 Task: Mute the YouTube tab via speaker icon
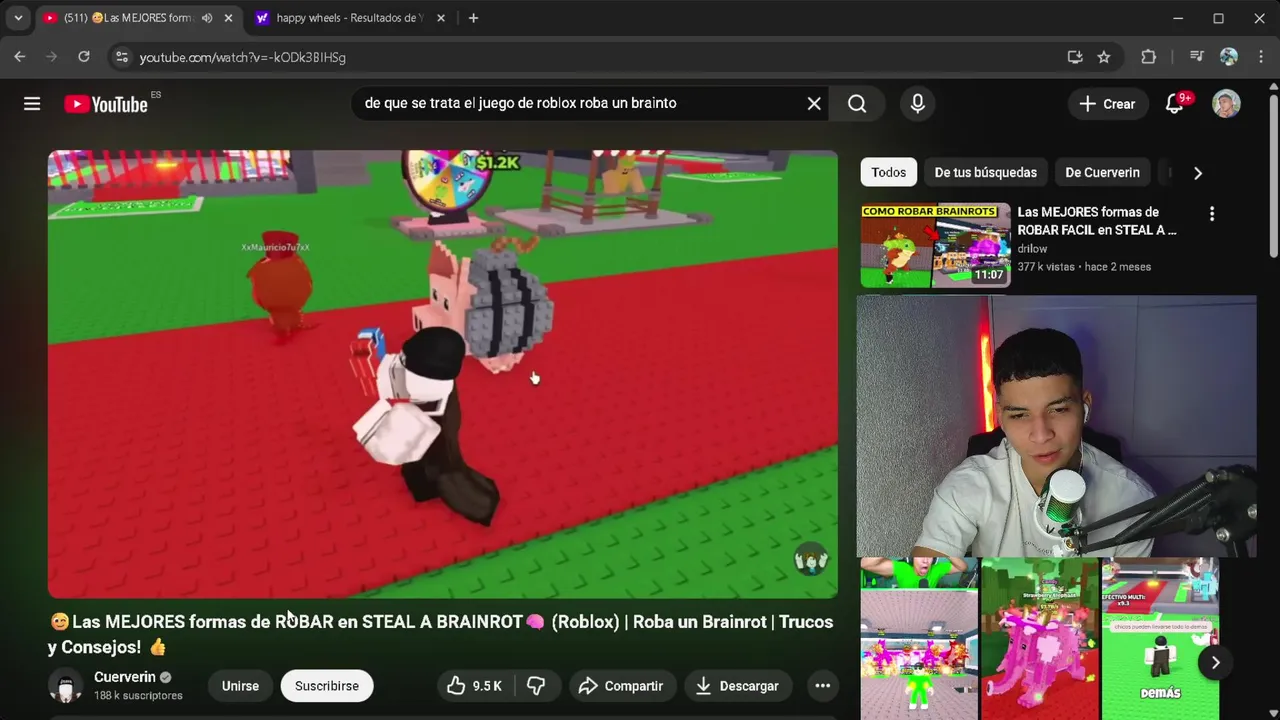point(207,18)
